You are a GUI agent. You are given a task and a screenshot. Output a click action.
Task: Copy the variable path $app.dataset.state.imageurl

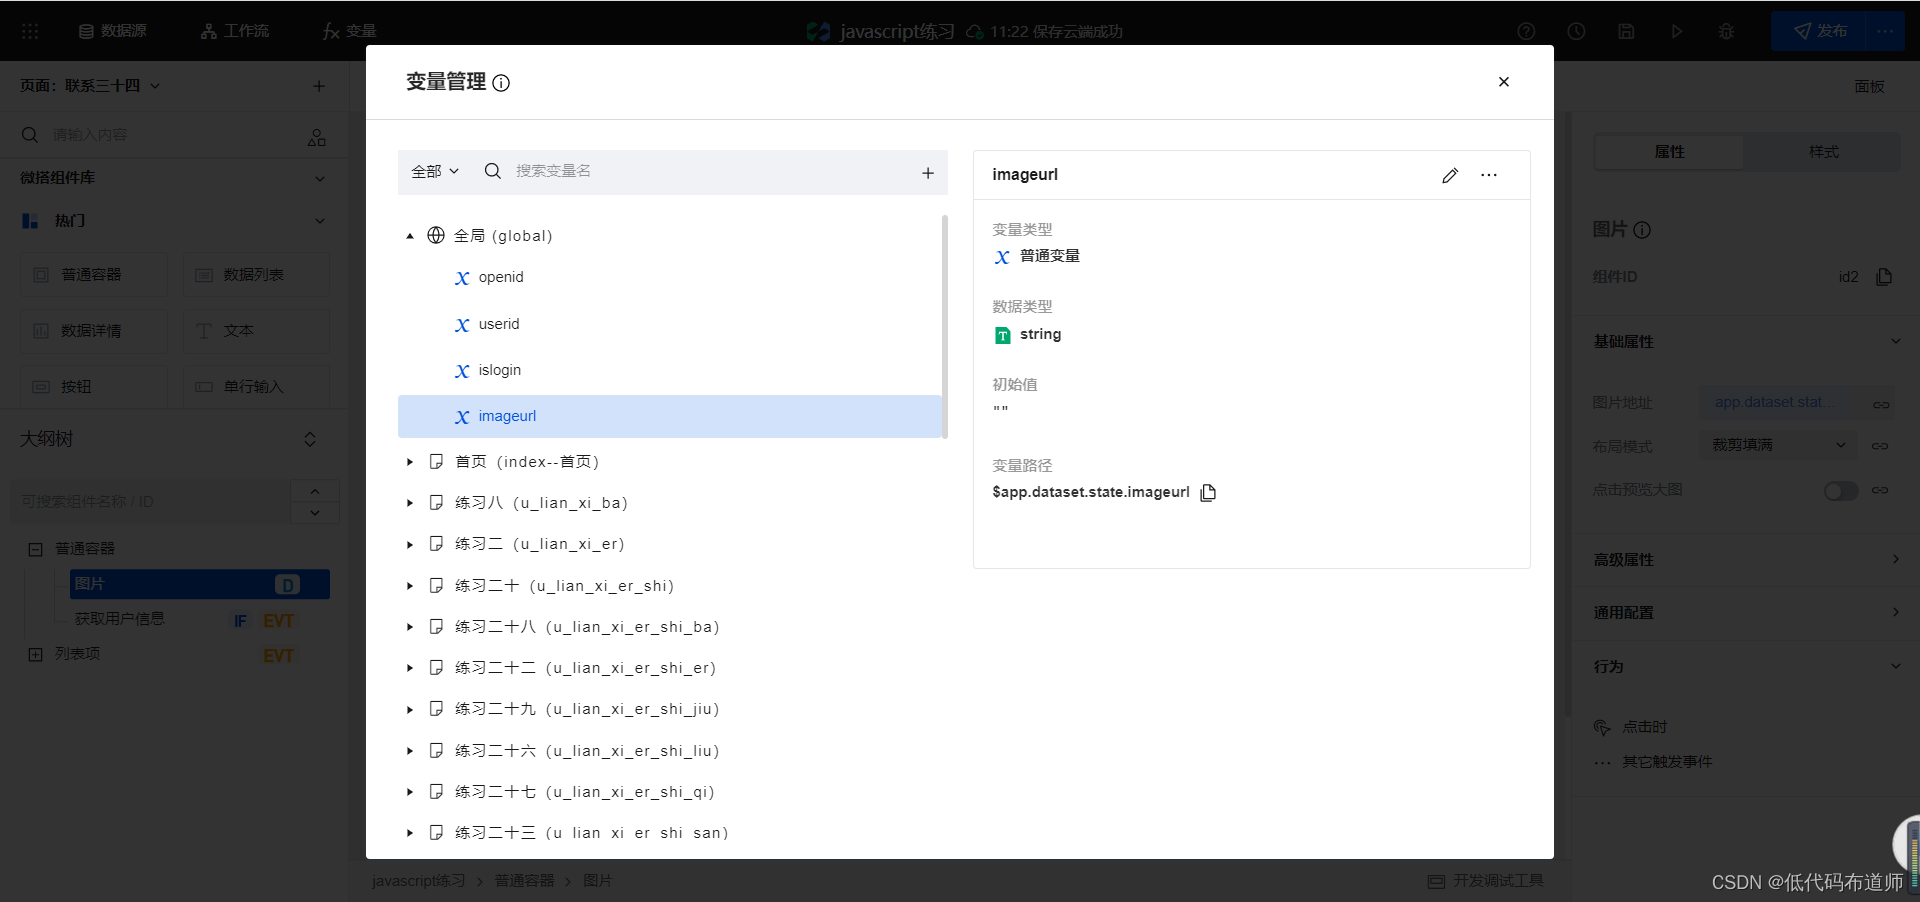(x=1208, y=492)
